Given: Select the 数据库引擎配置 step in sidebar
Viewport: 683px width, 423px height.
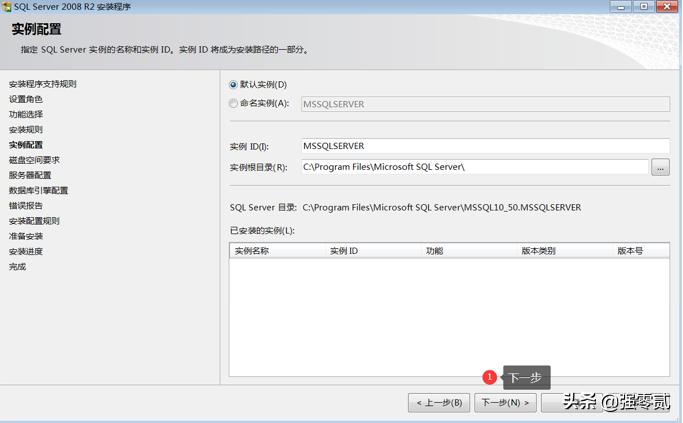Looking at the screenshot, I should tap(38, 190).
